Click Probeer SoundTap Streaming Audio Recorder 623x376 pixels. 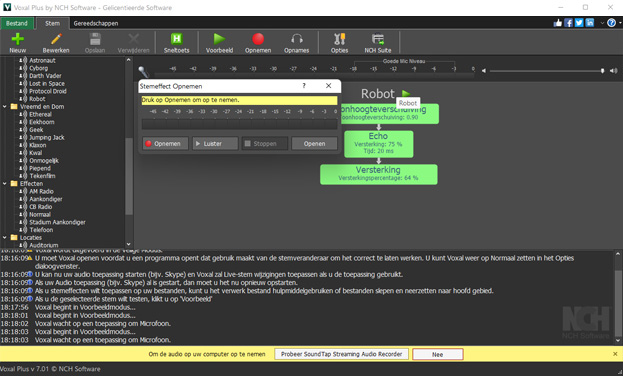click(341, 354)
